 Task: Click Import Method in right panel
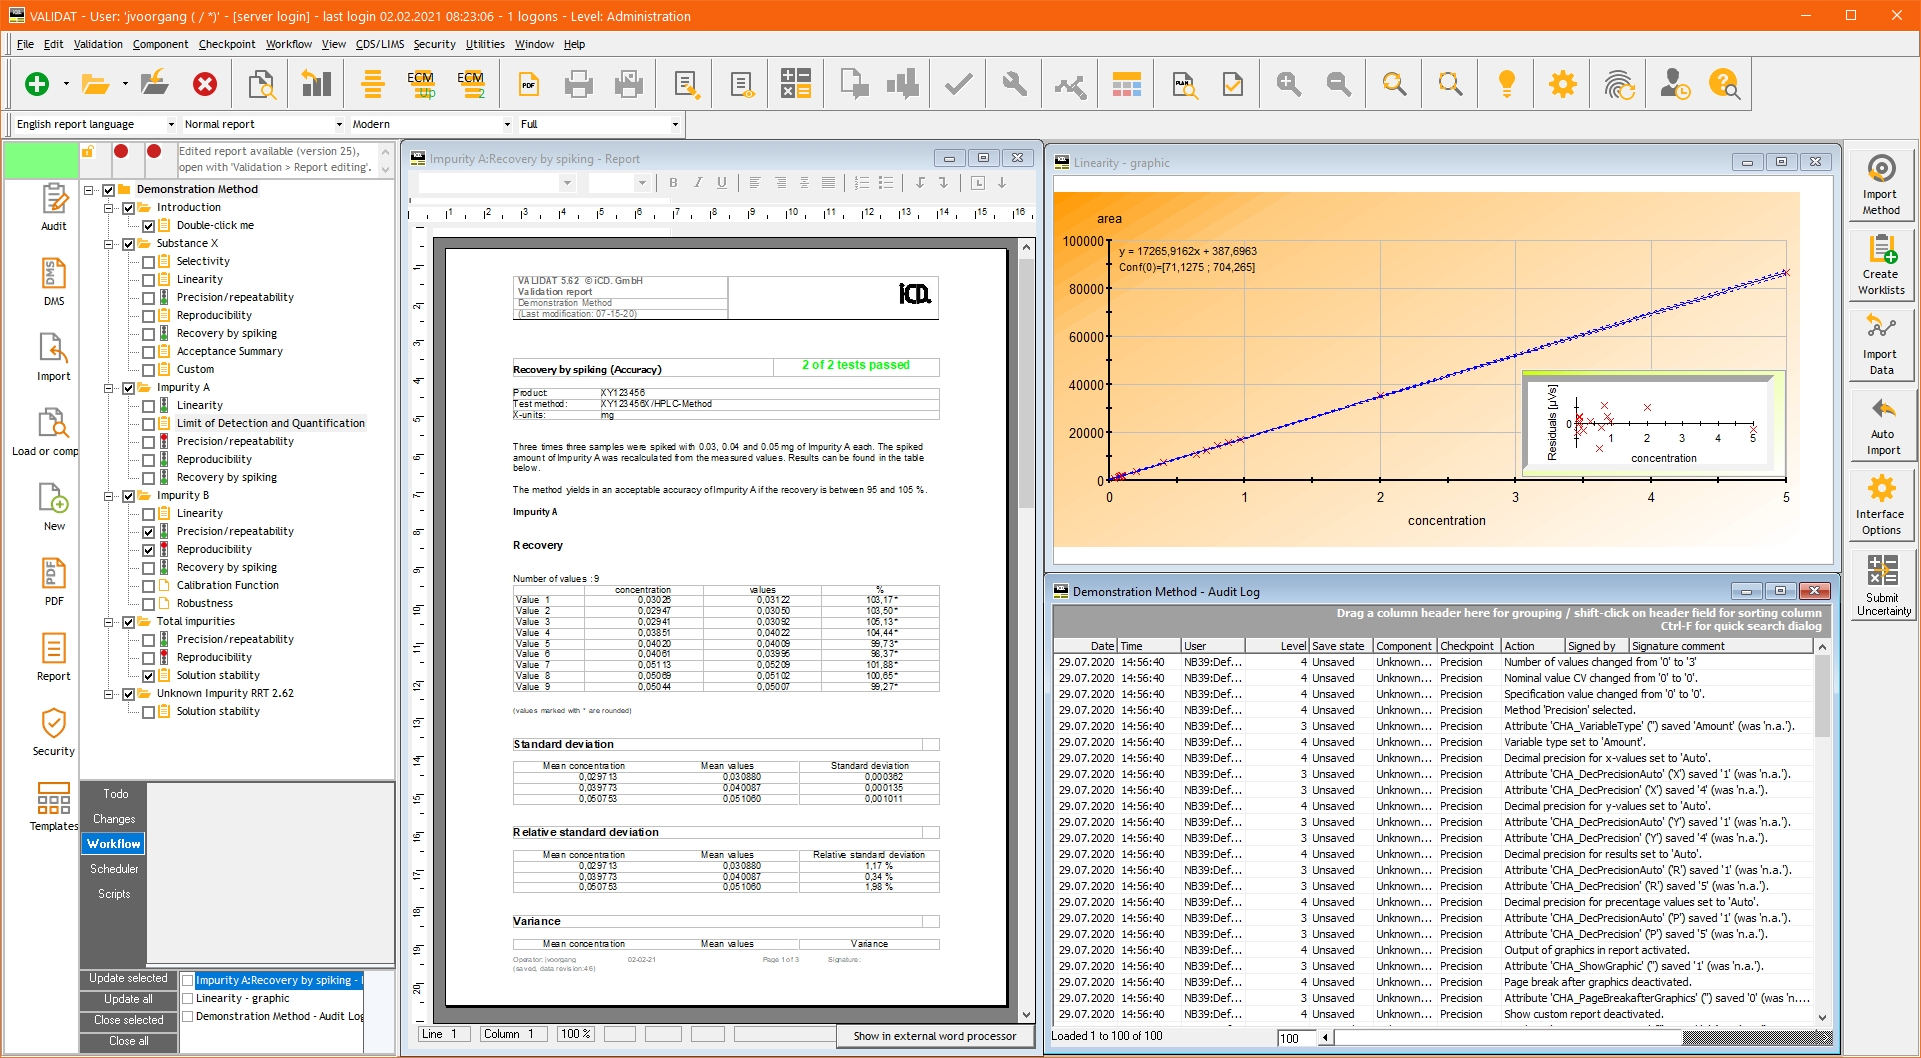[1880, 185]
